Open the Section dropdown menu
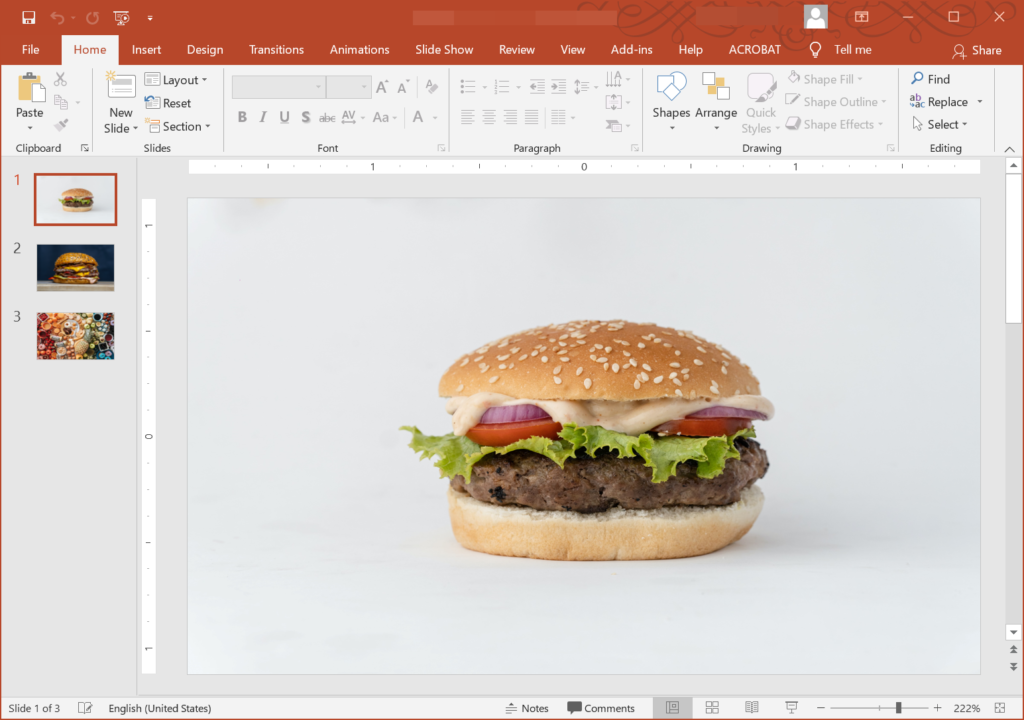Screen dimensions: 1024x720 178,126
